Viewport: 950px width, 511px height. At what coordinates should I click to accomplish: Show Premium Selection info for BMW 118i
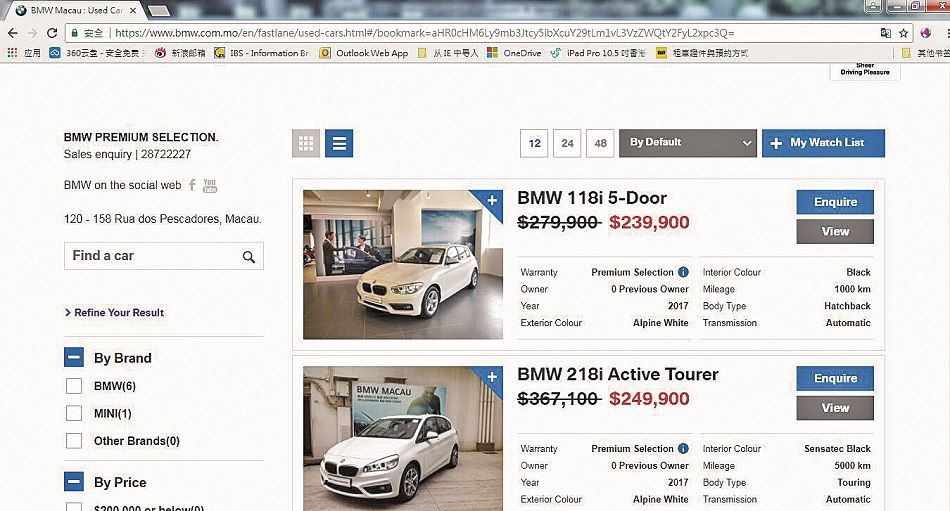tap(683, 272)
